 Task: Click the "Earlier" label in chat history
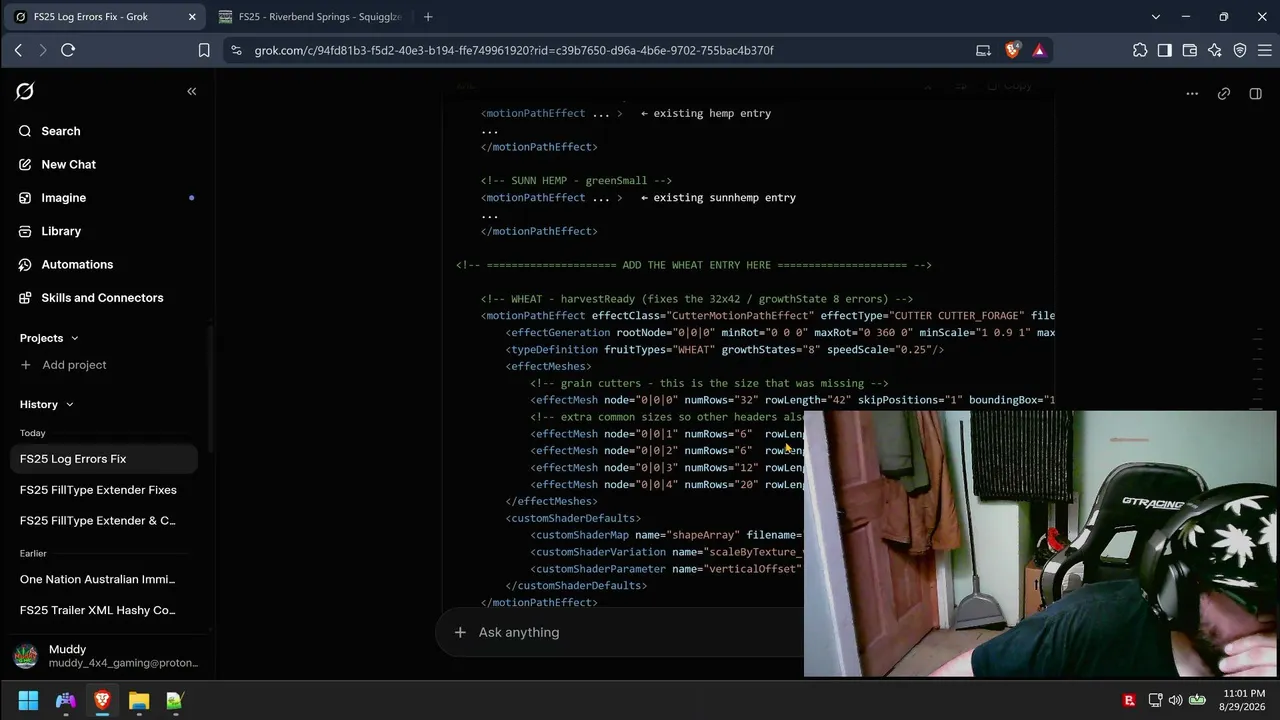point(33,553)
